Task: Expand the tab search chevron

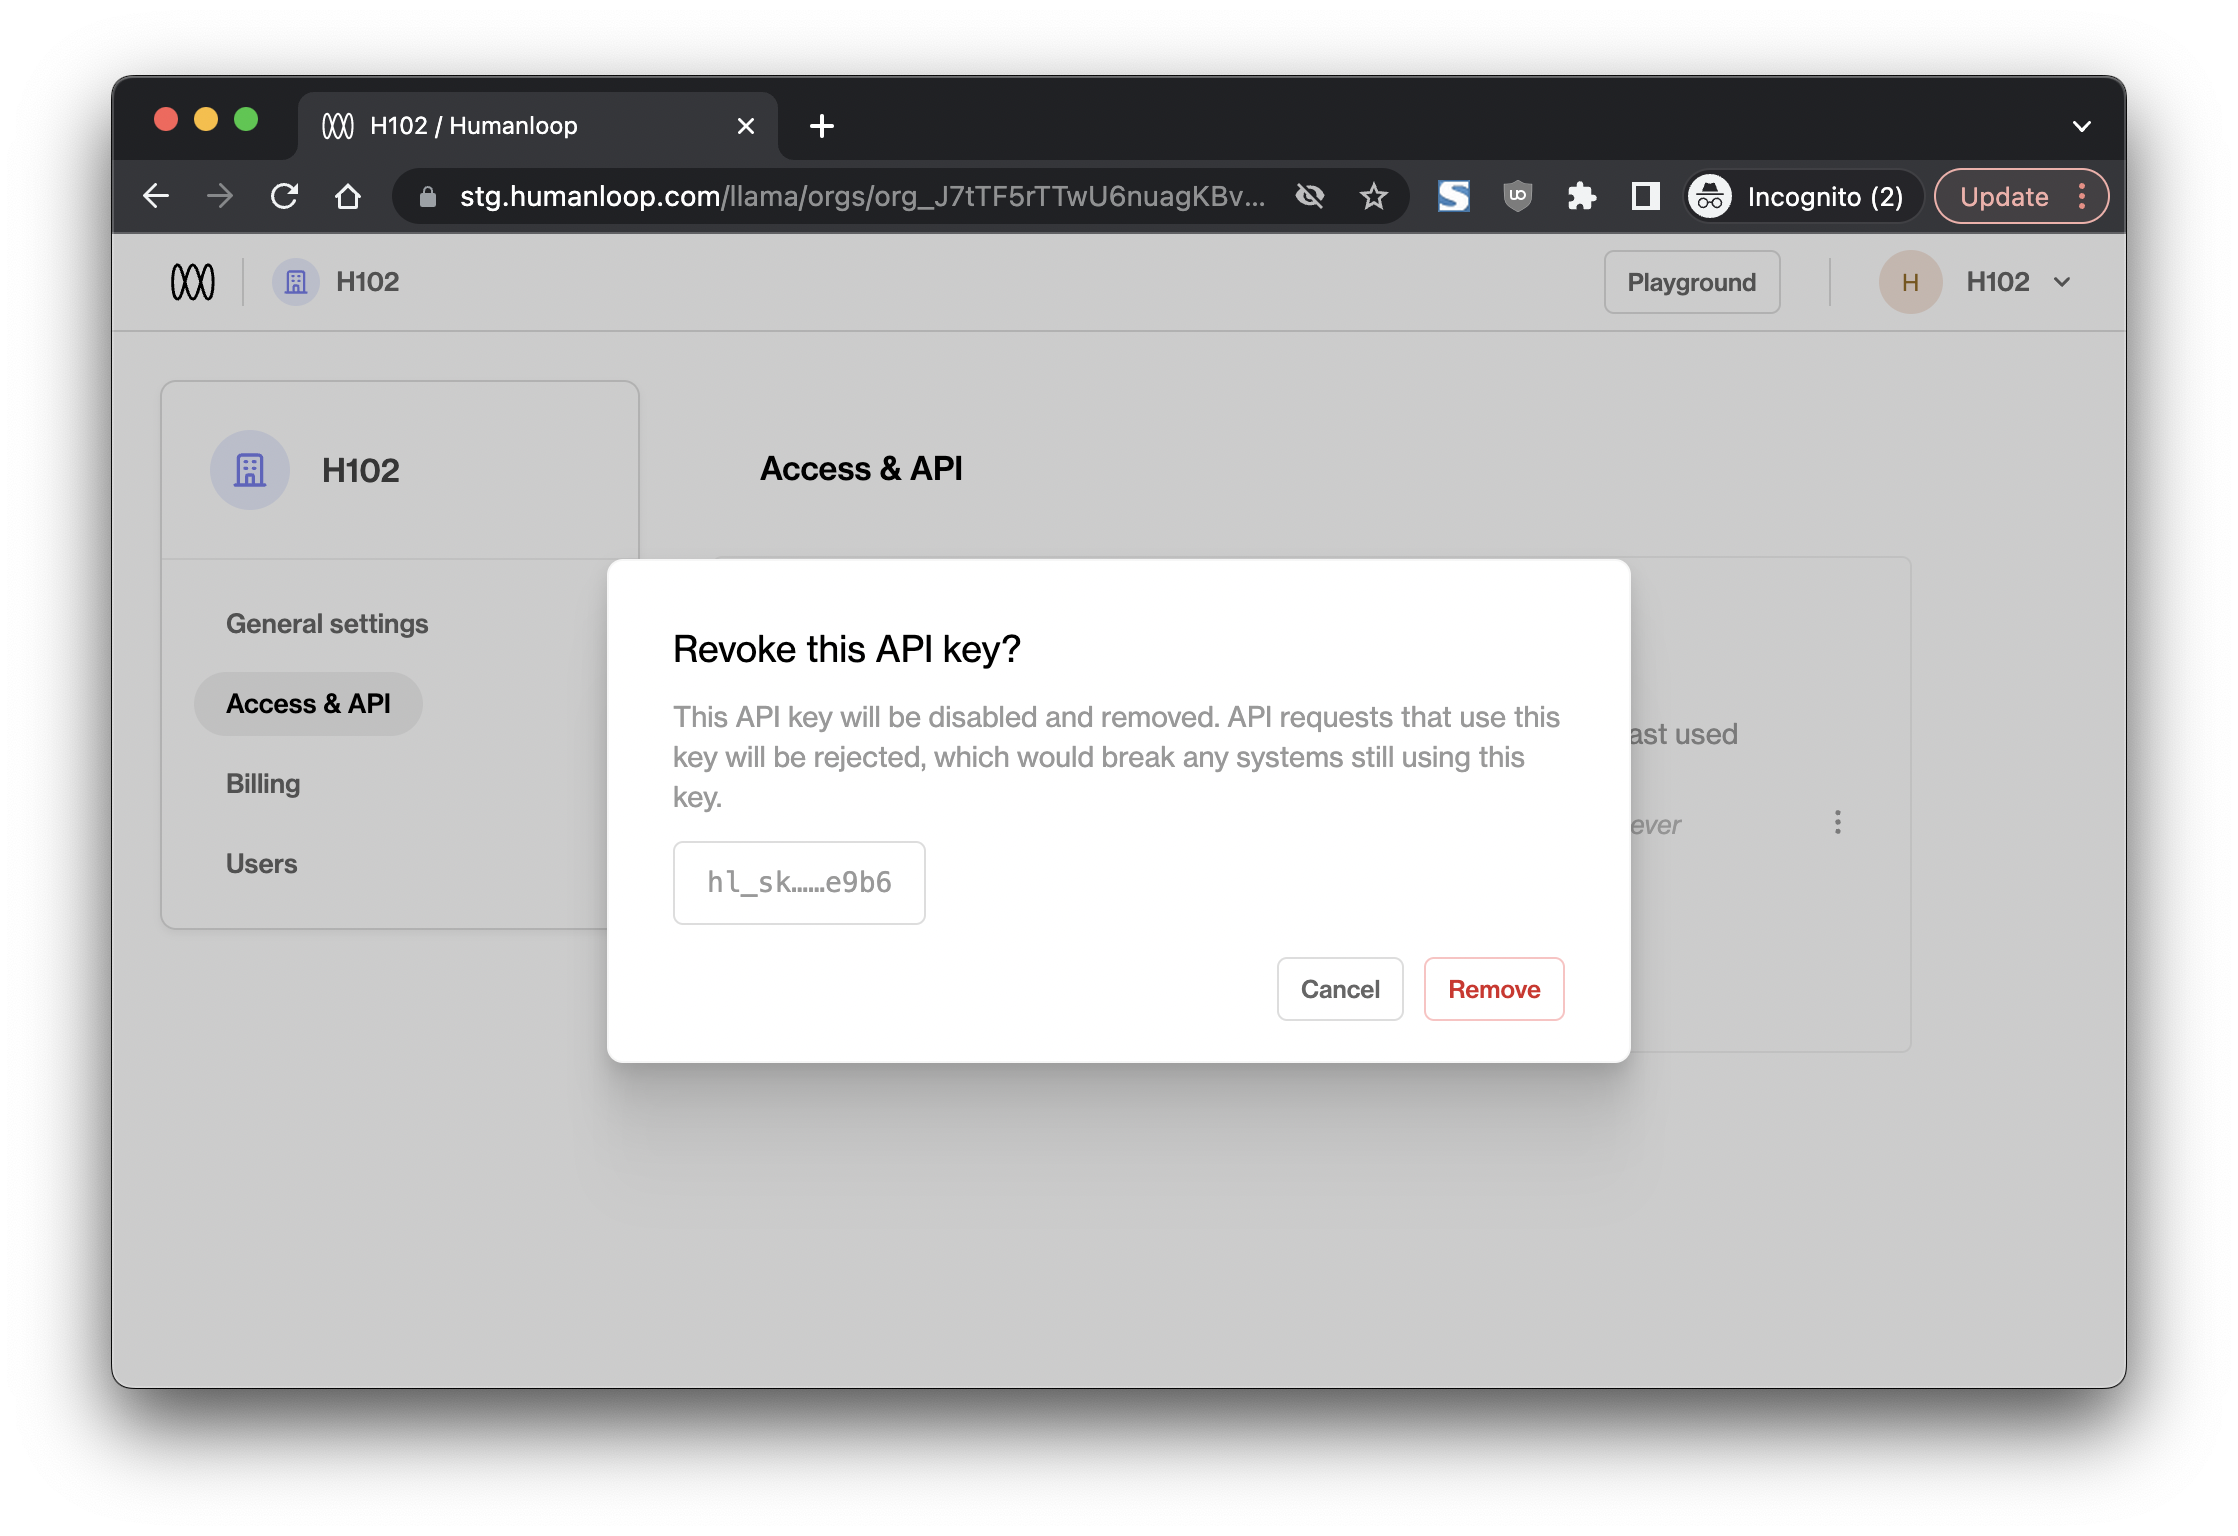Action: [2081, 126]
